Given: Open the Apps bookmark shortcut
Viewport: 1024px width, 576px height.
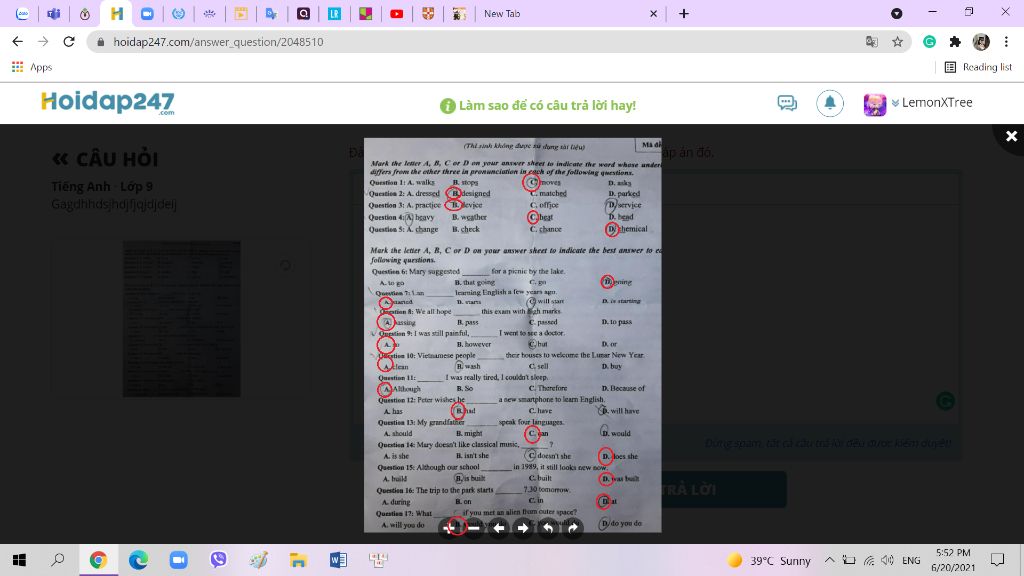Looking at the screenshot, I should click(x=32, y=67).
